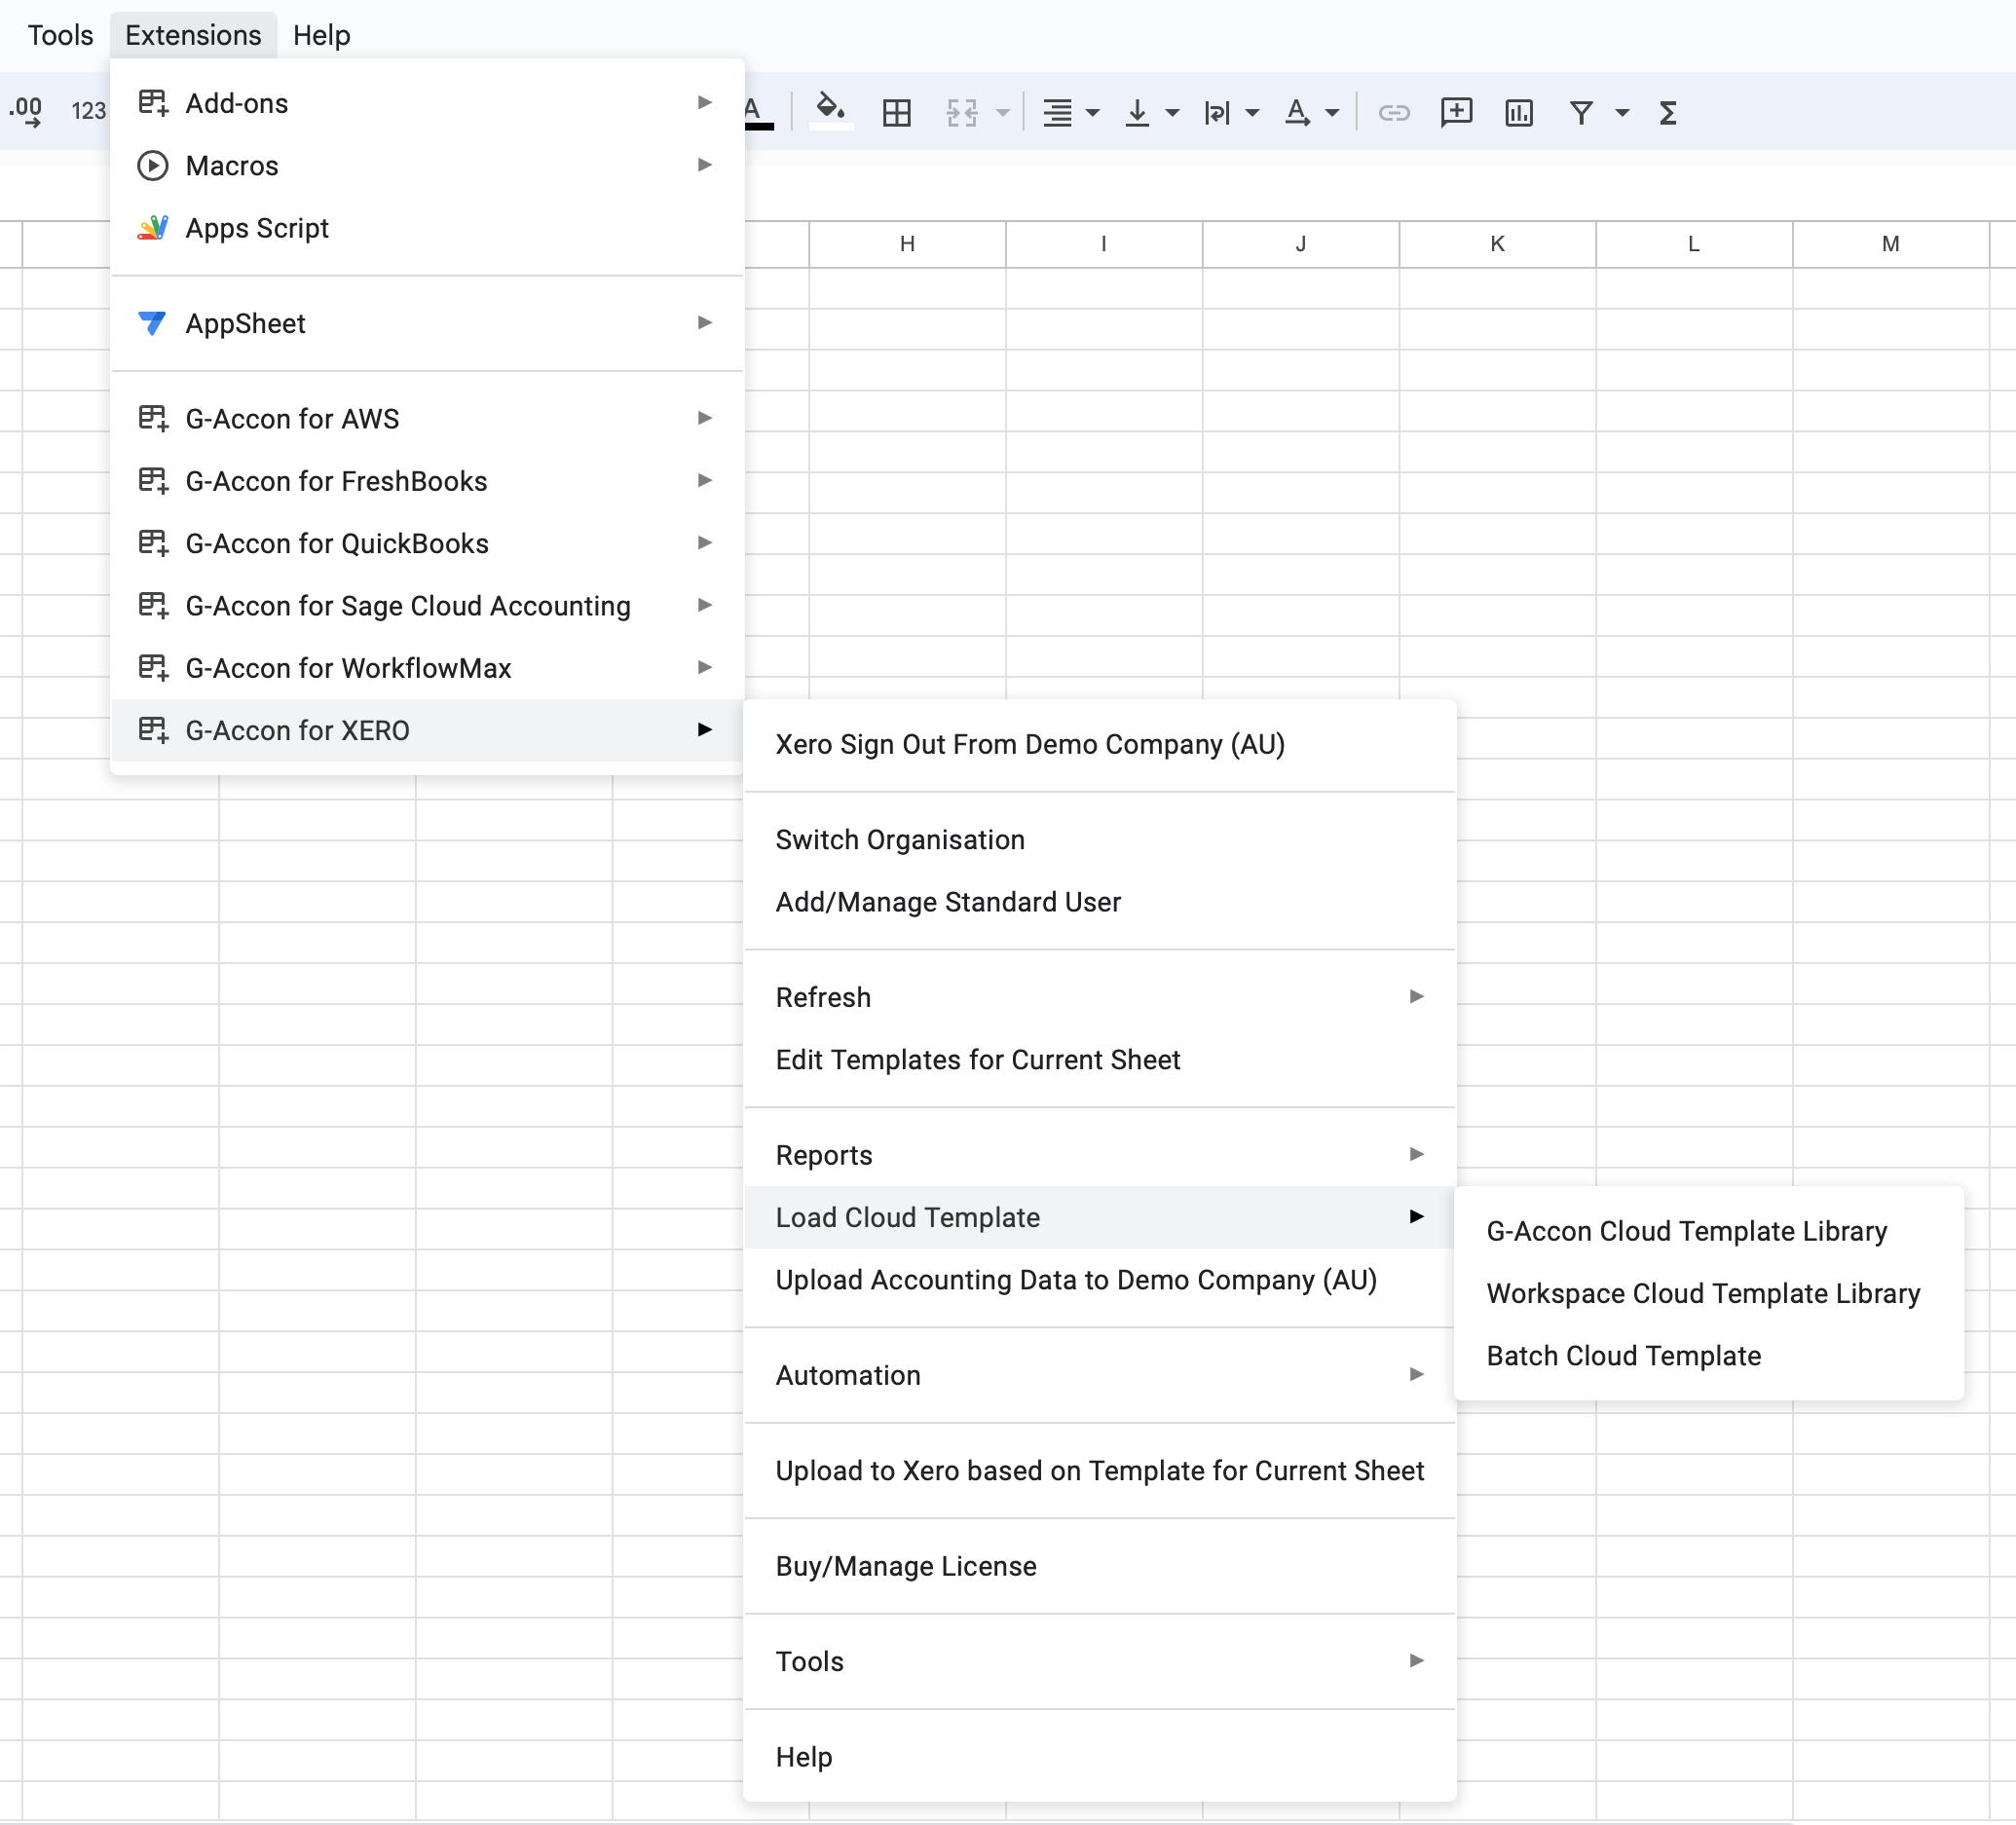This screenshot has width=2016, height=1825.
Task: Select column K header
Action: pos(1496,244)
